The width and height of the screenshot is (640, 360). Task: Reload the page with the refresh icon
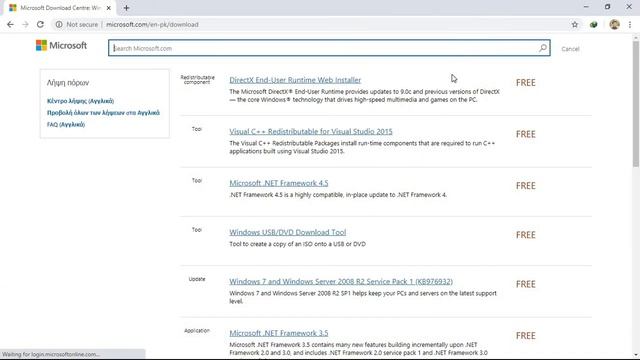point(40,24)
